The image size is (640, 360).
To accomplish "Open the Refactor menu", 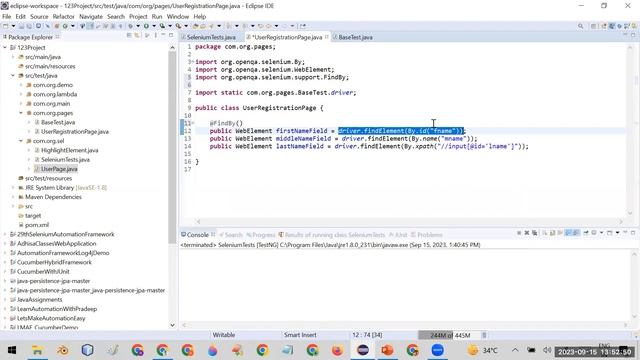I will coord(64,16).
